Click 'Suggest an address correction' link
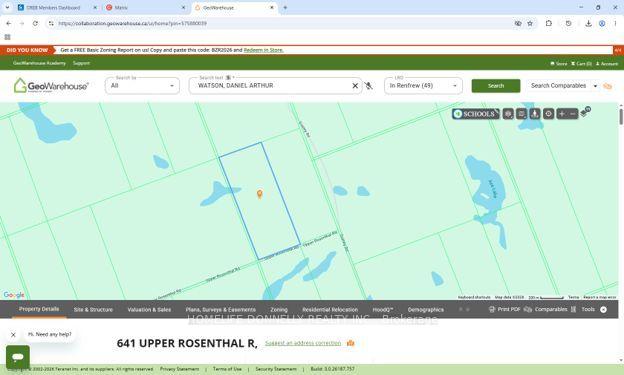The height and width of the screenshot is (375, 624). pyautogui.click(x=303, y=343)
